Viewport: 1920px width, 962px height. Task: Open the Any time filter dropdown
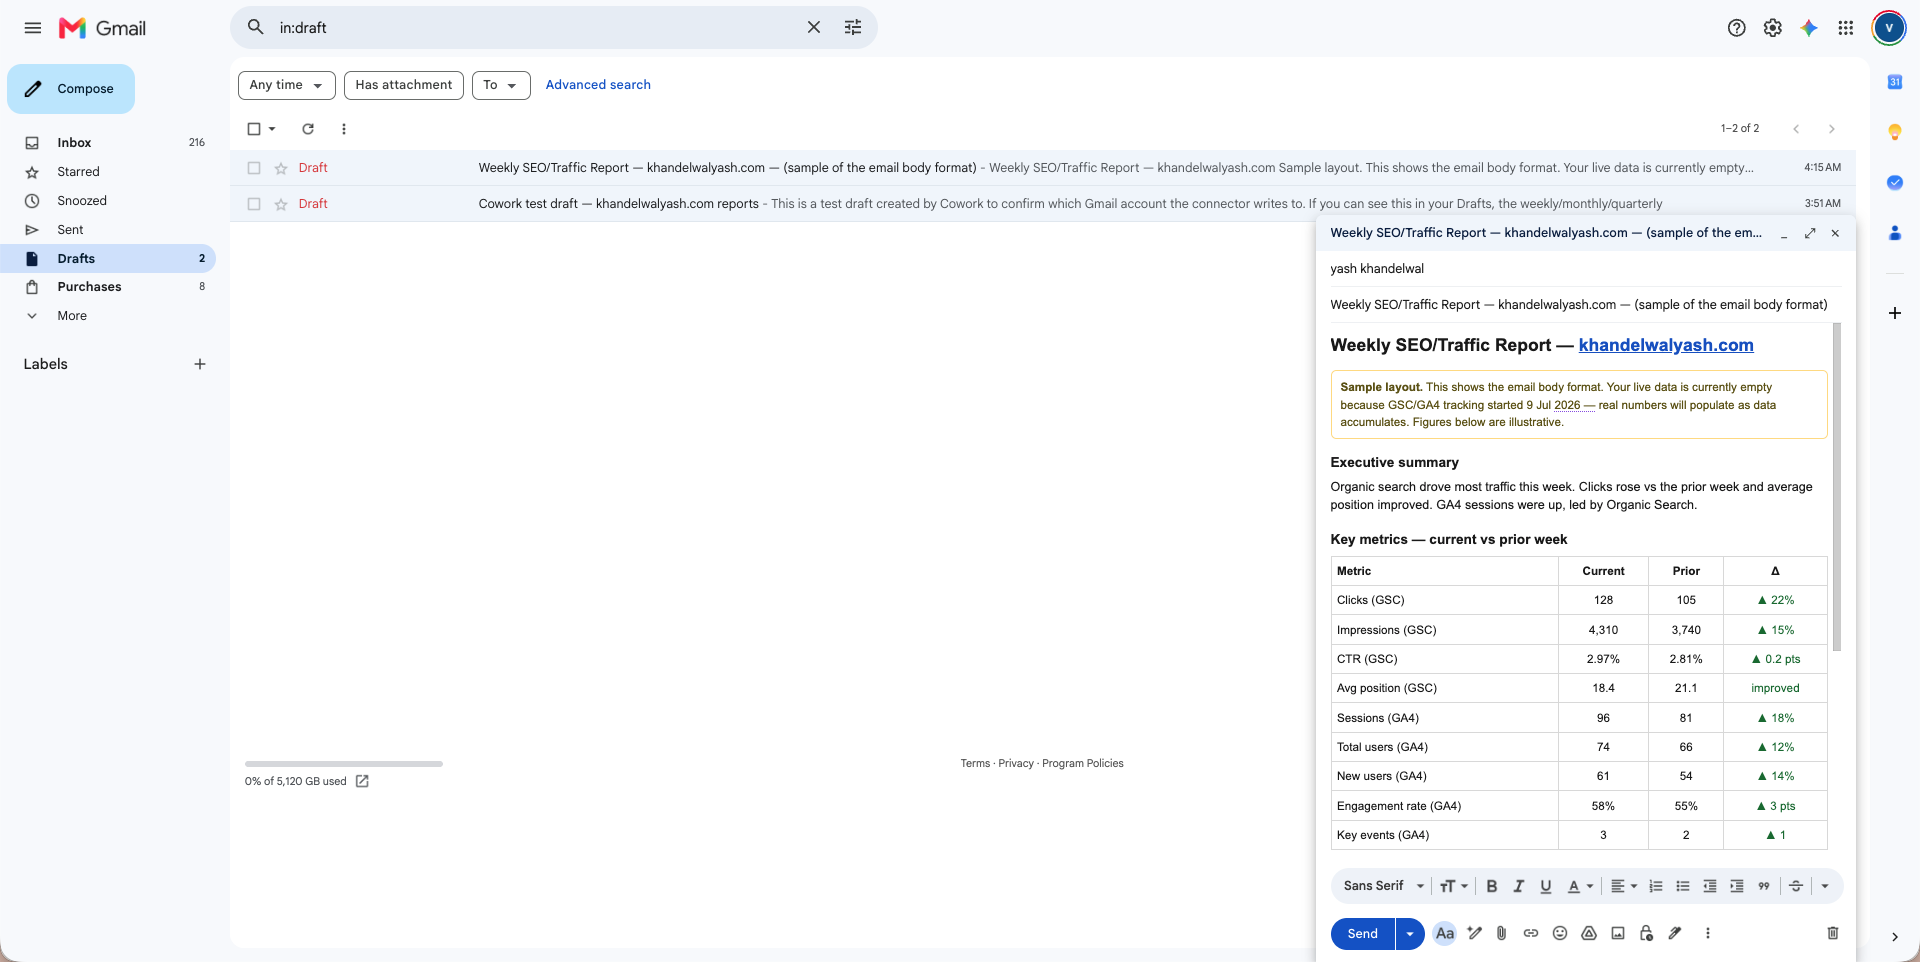(x=286, y=85)
